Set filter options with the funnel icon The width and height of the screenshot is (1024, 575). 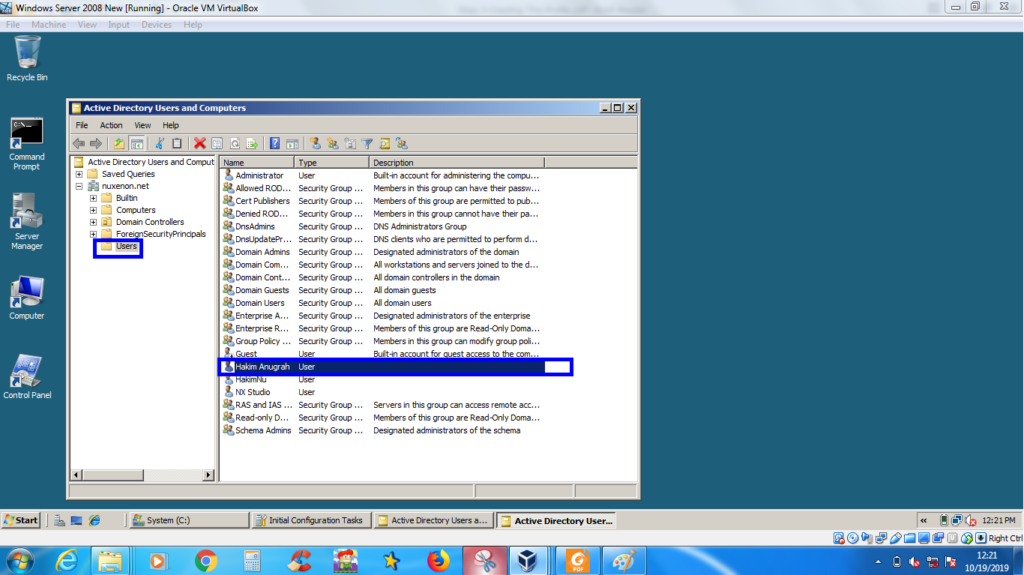click(x=368, y=143)
